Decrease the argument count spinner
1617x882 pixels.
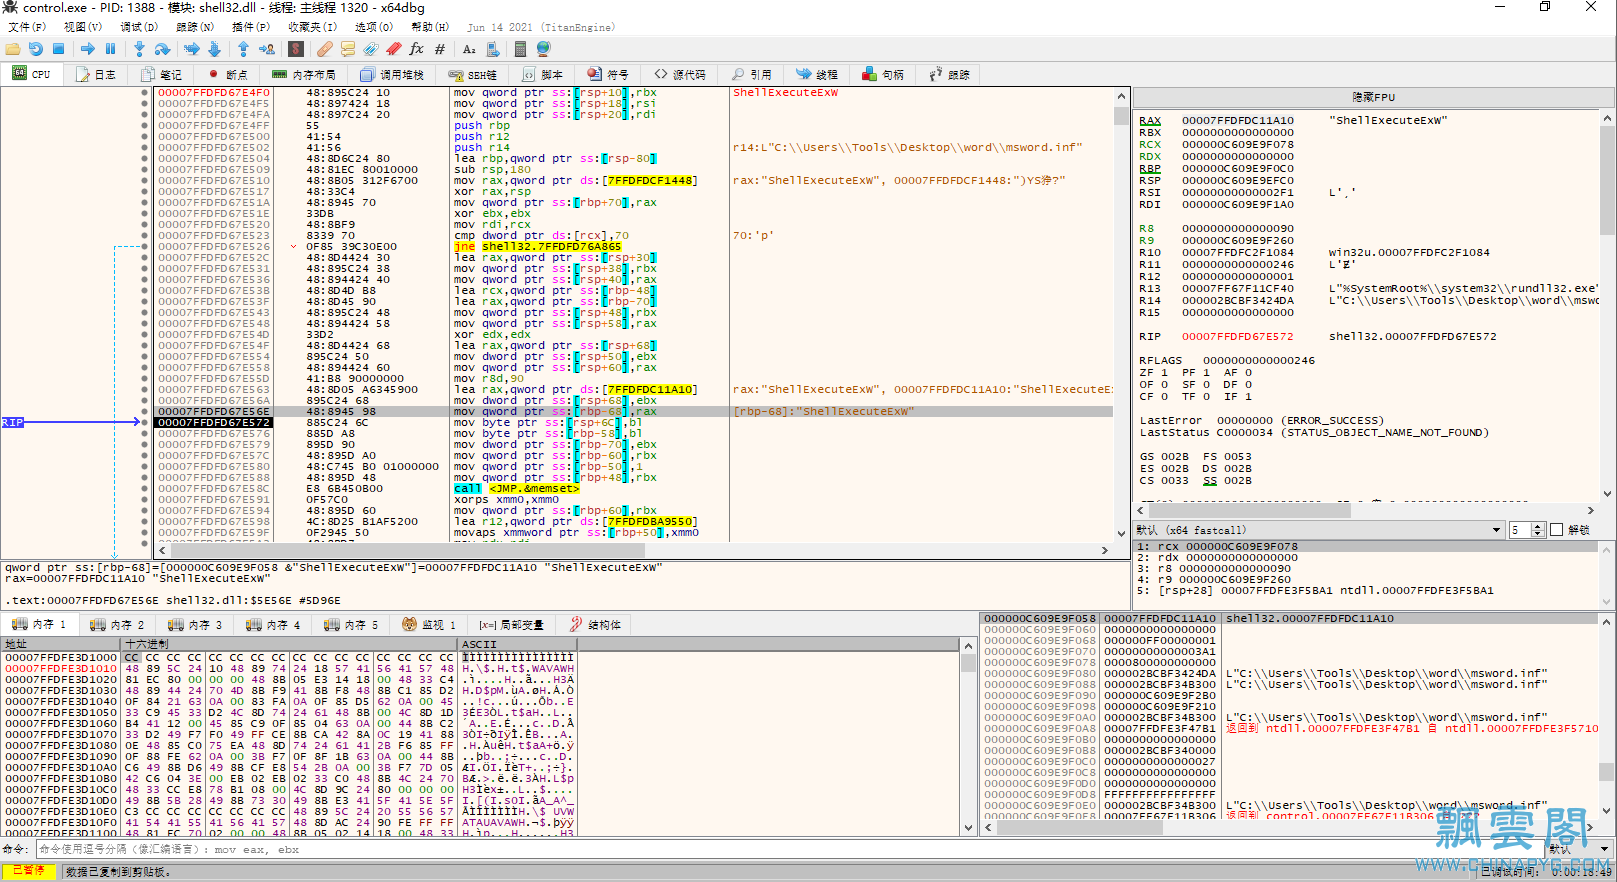tap(1538, 534)
